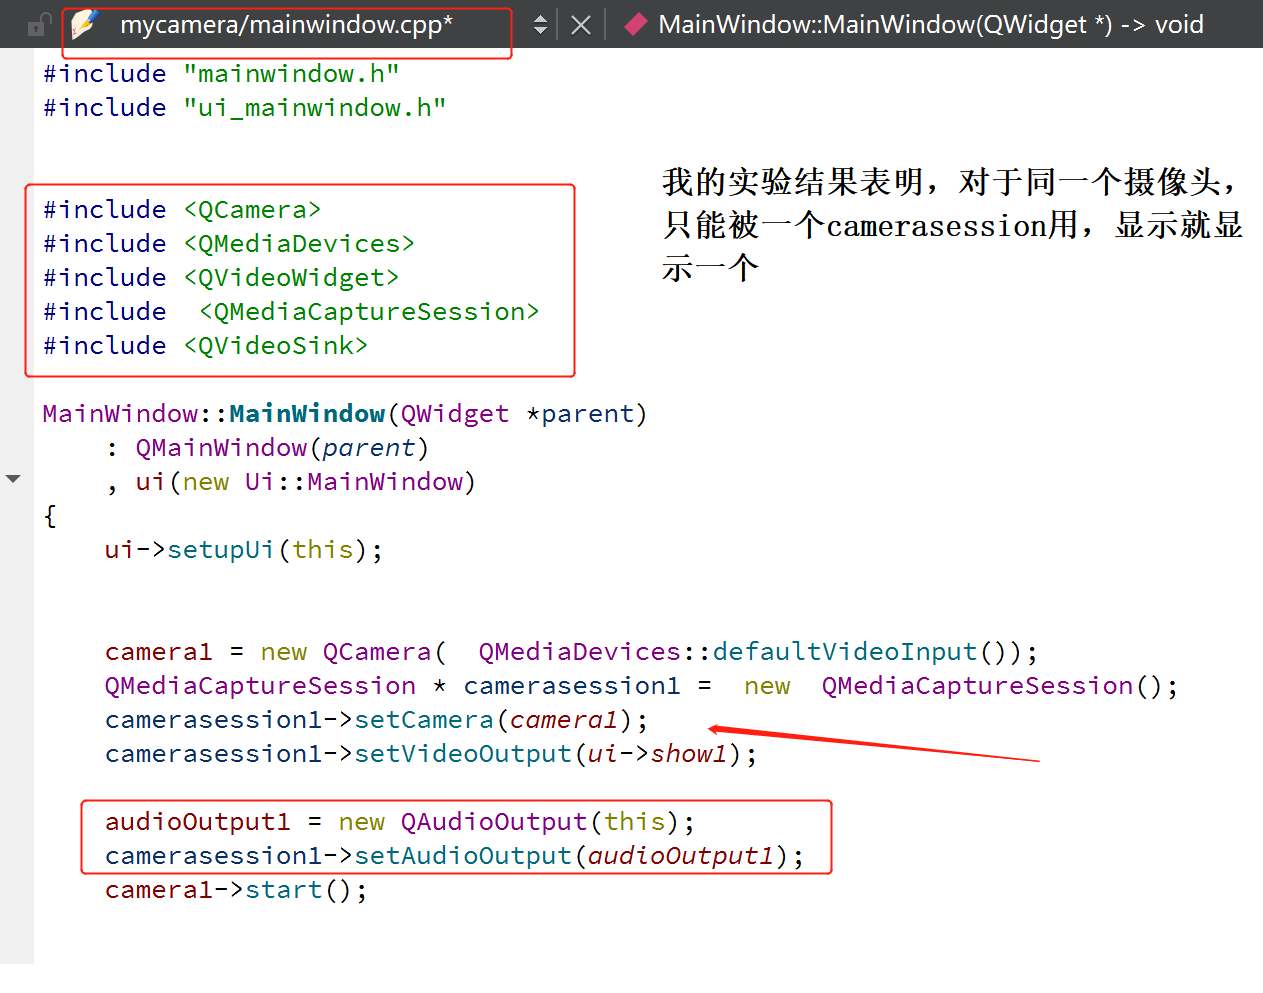Click the setCamera(camera1) call

[x=494, y=720]
